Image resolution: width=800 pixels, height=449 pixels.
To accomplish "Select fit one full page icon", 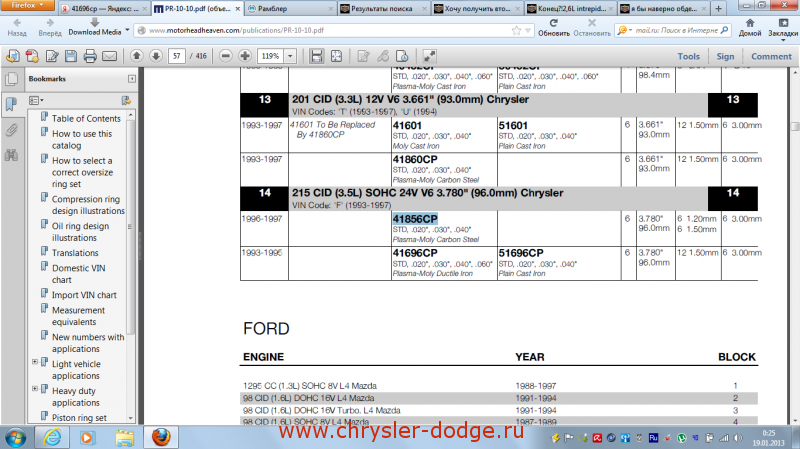I will point(336,56).
